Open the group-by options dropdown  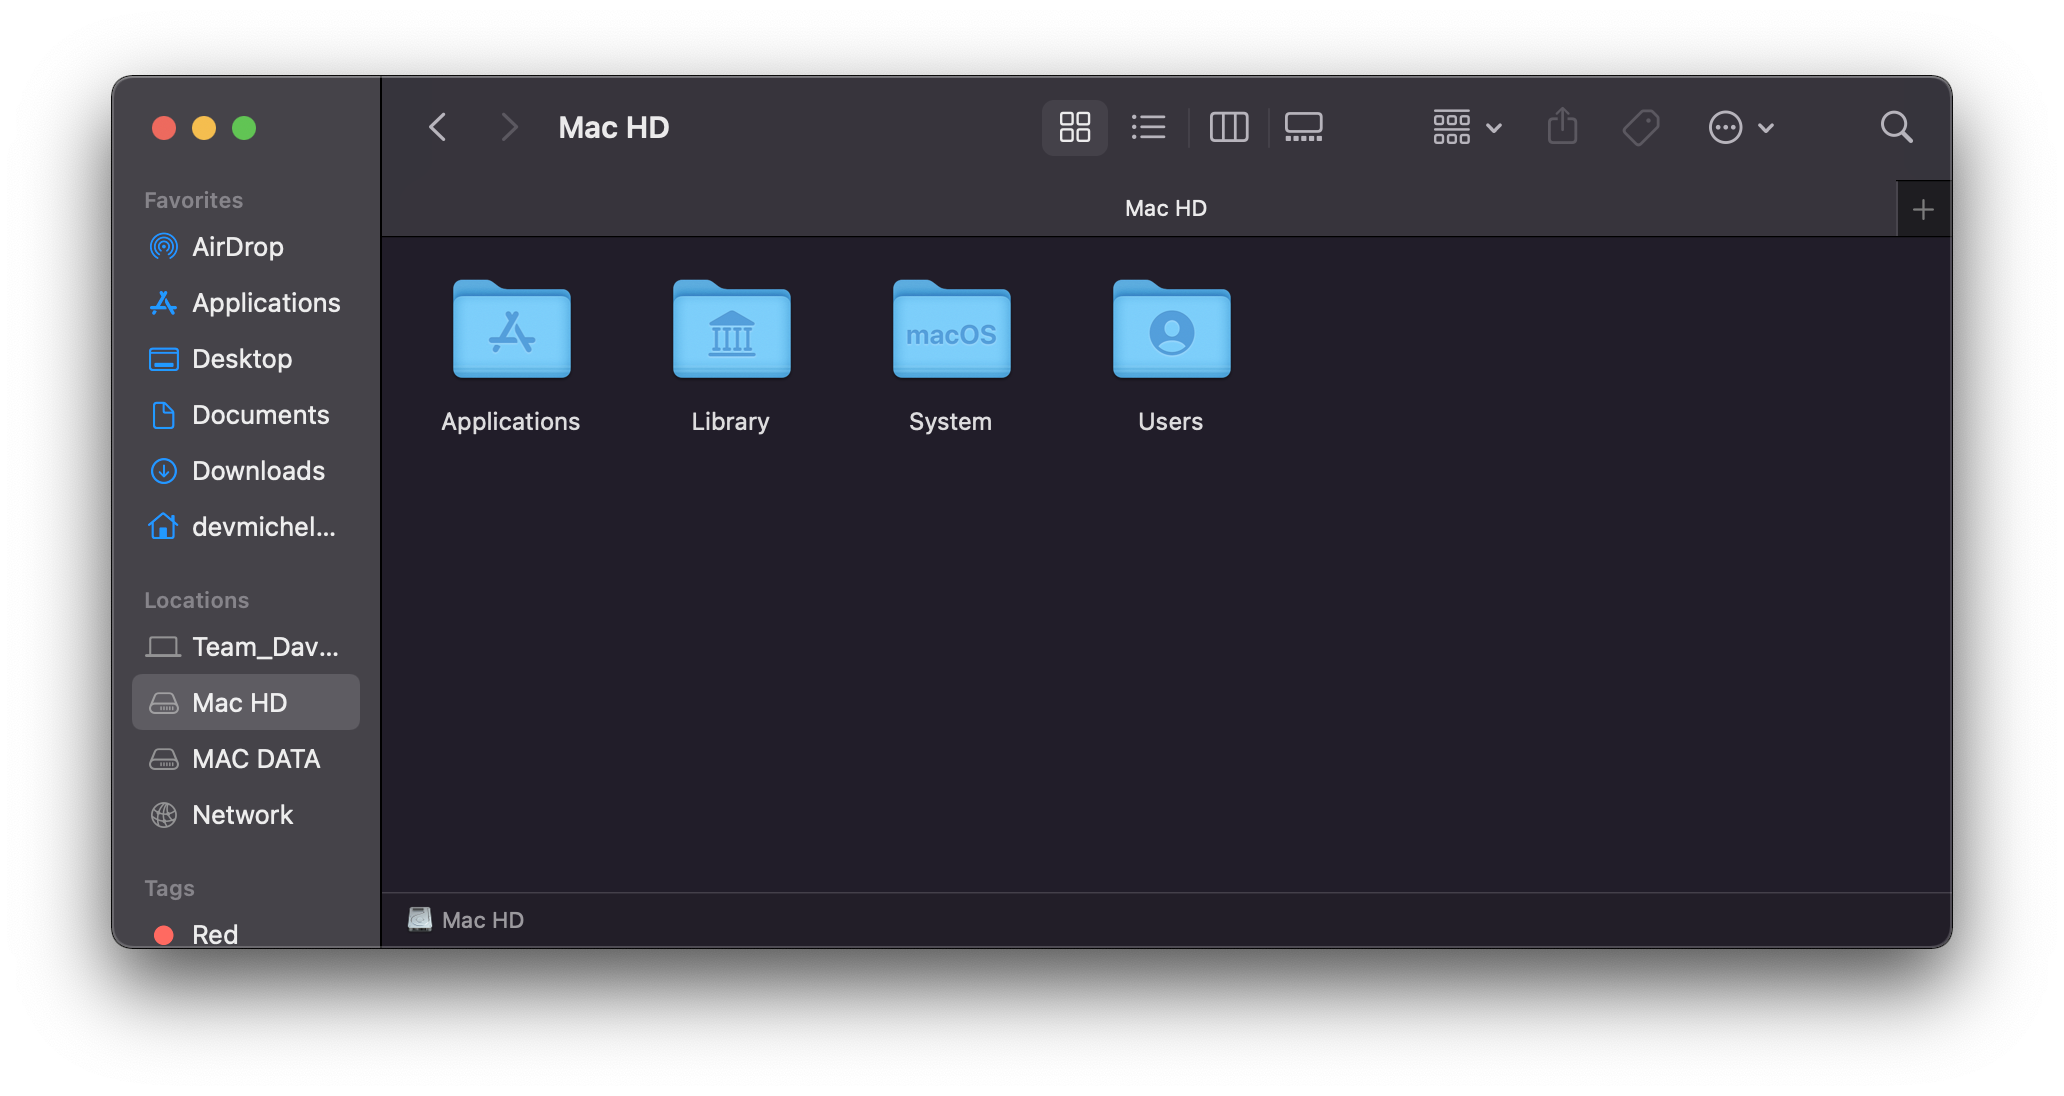click(x=1466, y=127)
